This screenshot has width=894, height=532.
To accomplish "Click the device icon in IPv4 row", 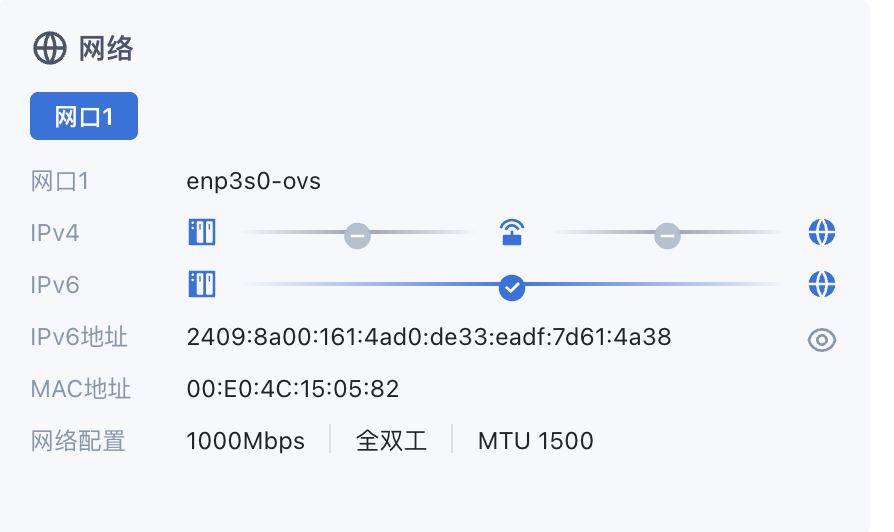I will (202, 233).
